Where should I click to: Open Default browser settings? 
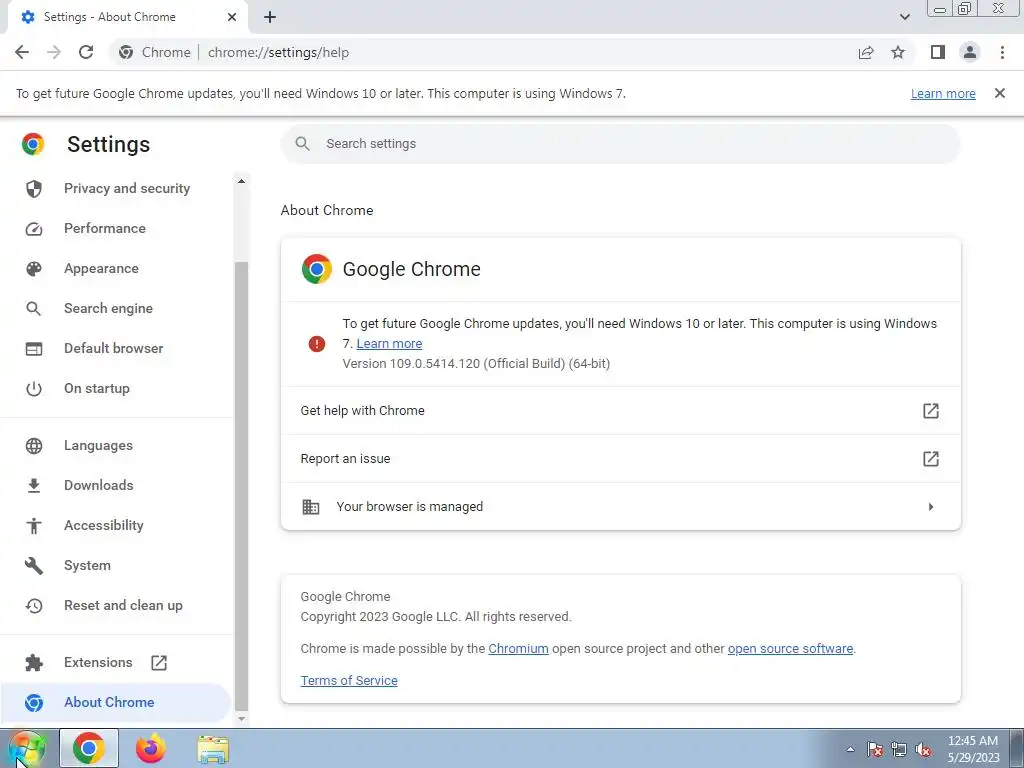116,348
